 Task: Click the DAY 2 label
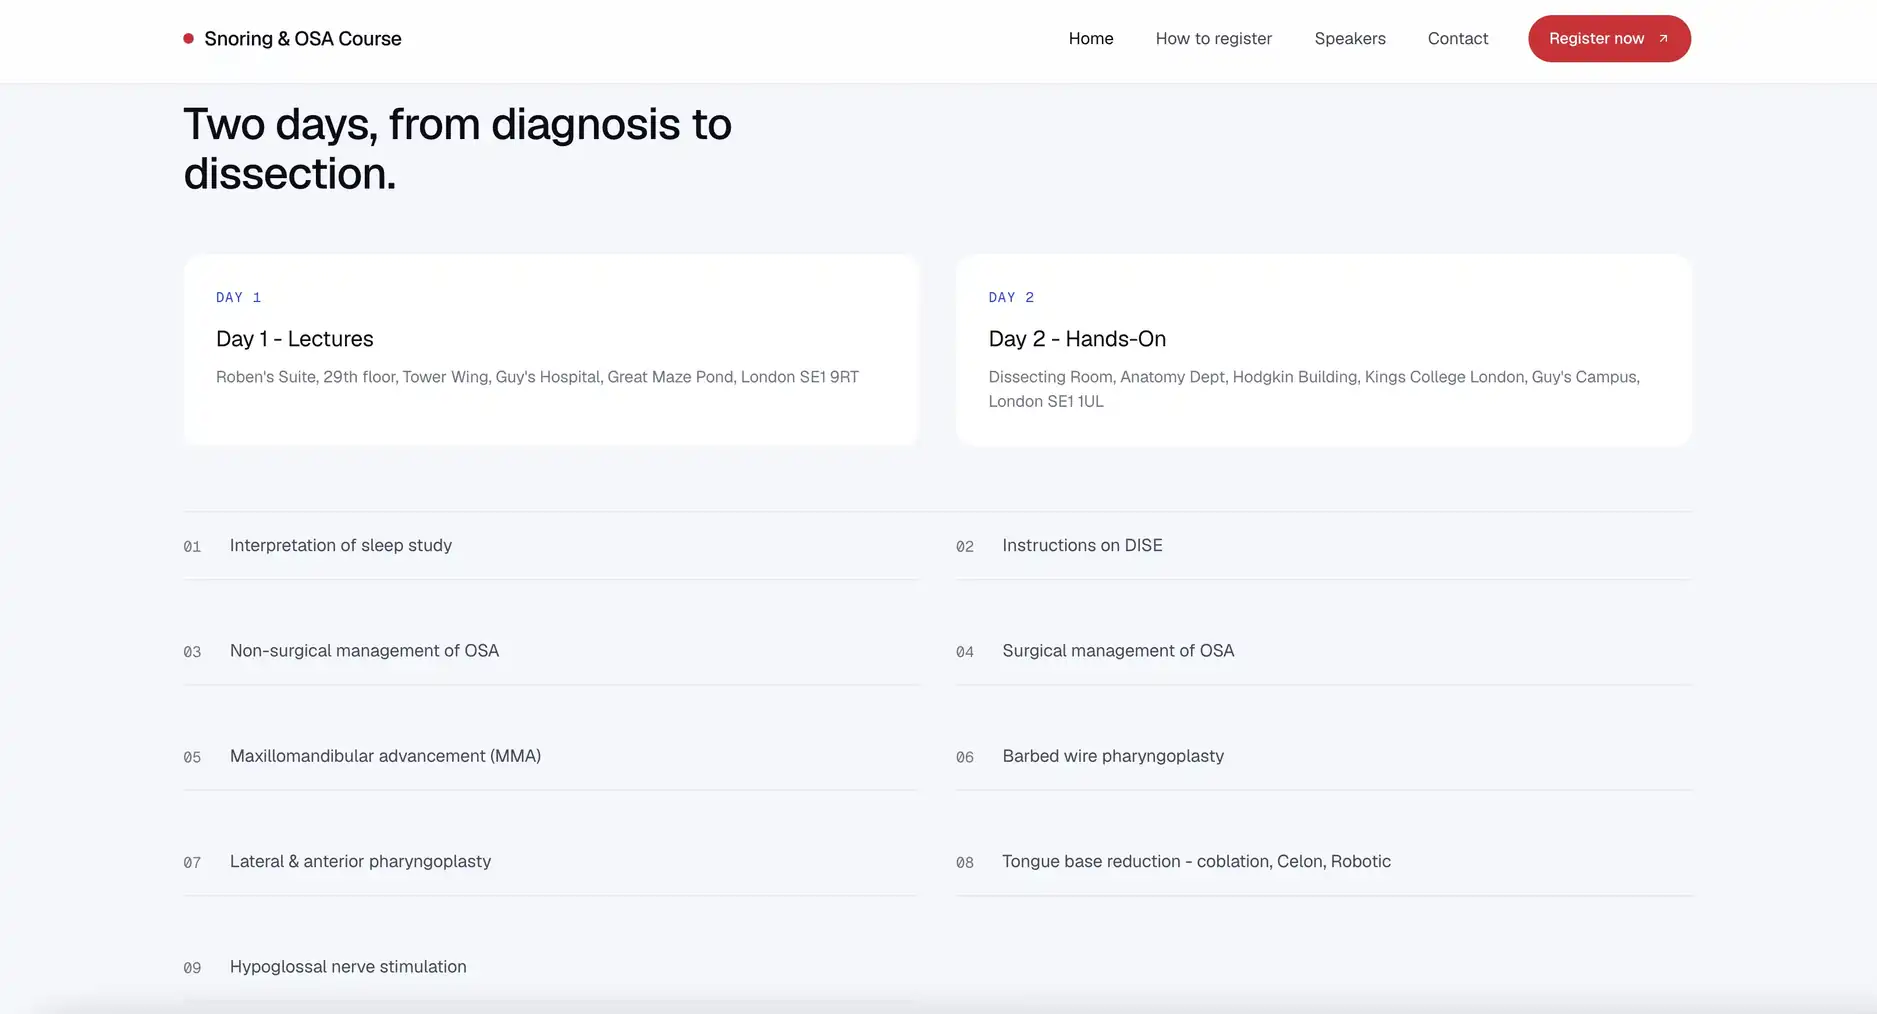tap(1011, 297)
